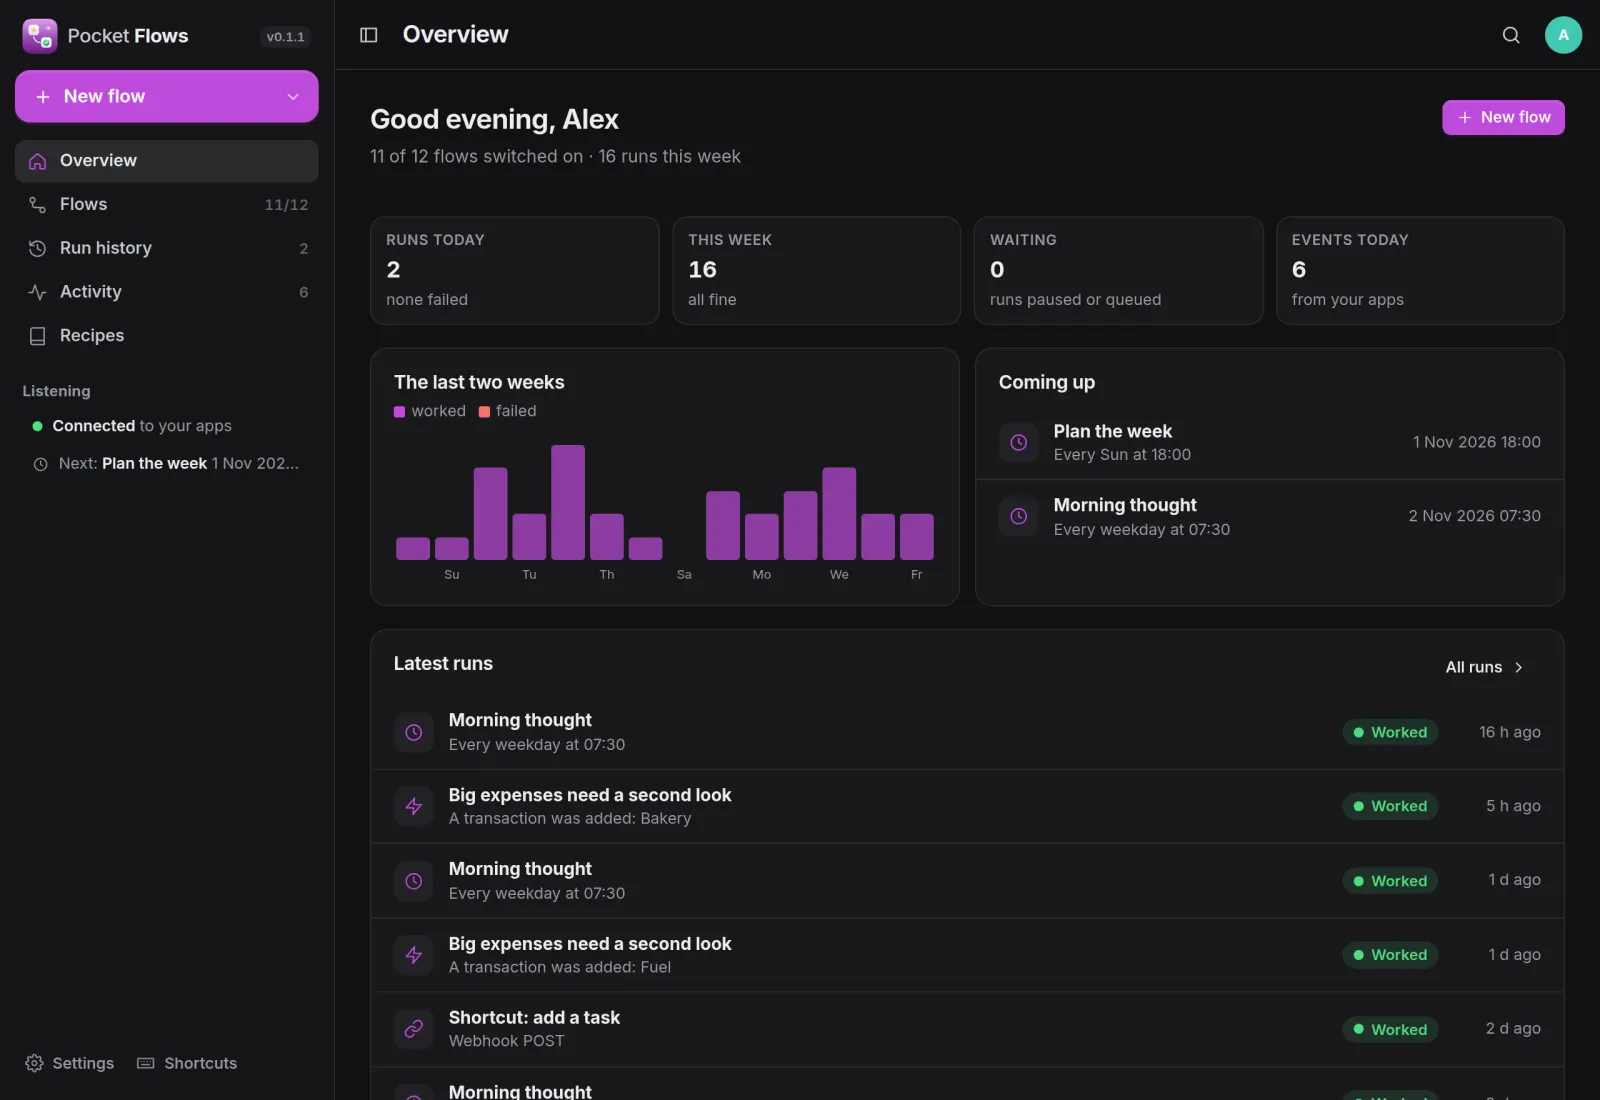This screenshot has width=1600, height=1100.
Task: Click '2 Nov 2026 07:30' in Coming up
Action: [x=1474, y=516]
